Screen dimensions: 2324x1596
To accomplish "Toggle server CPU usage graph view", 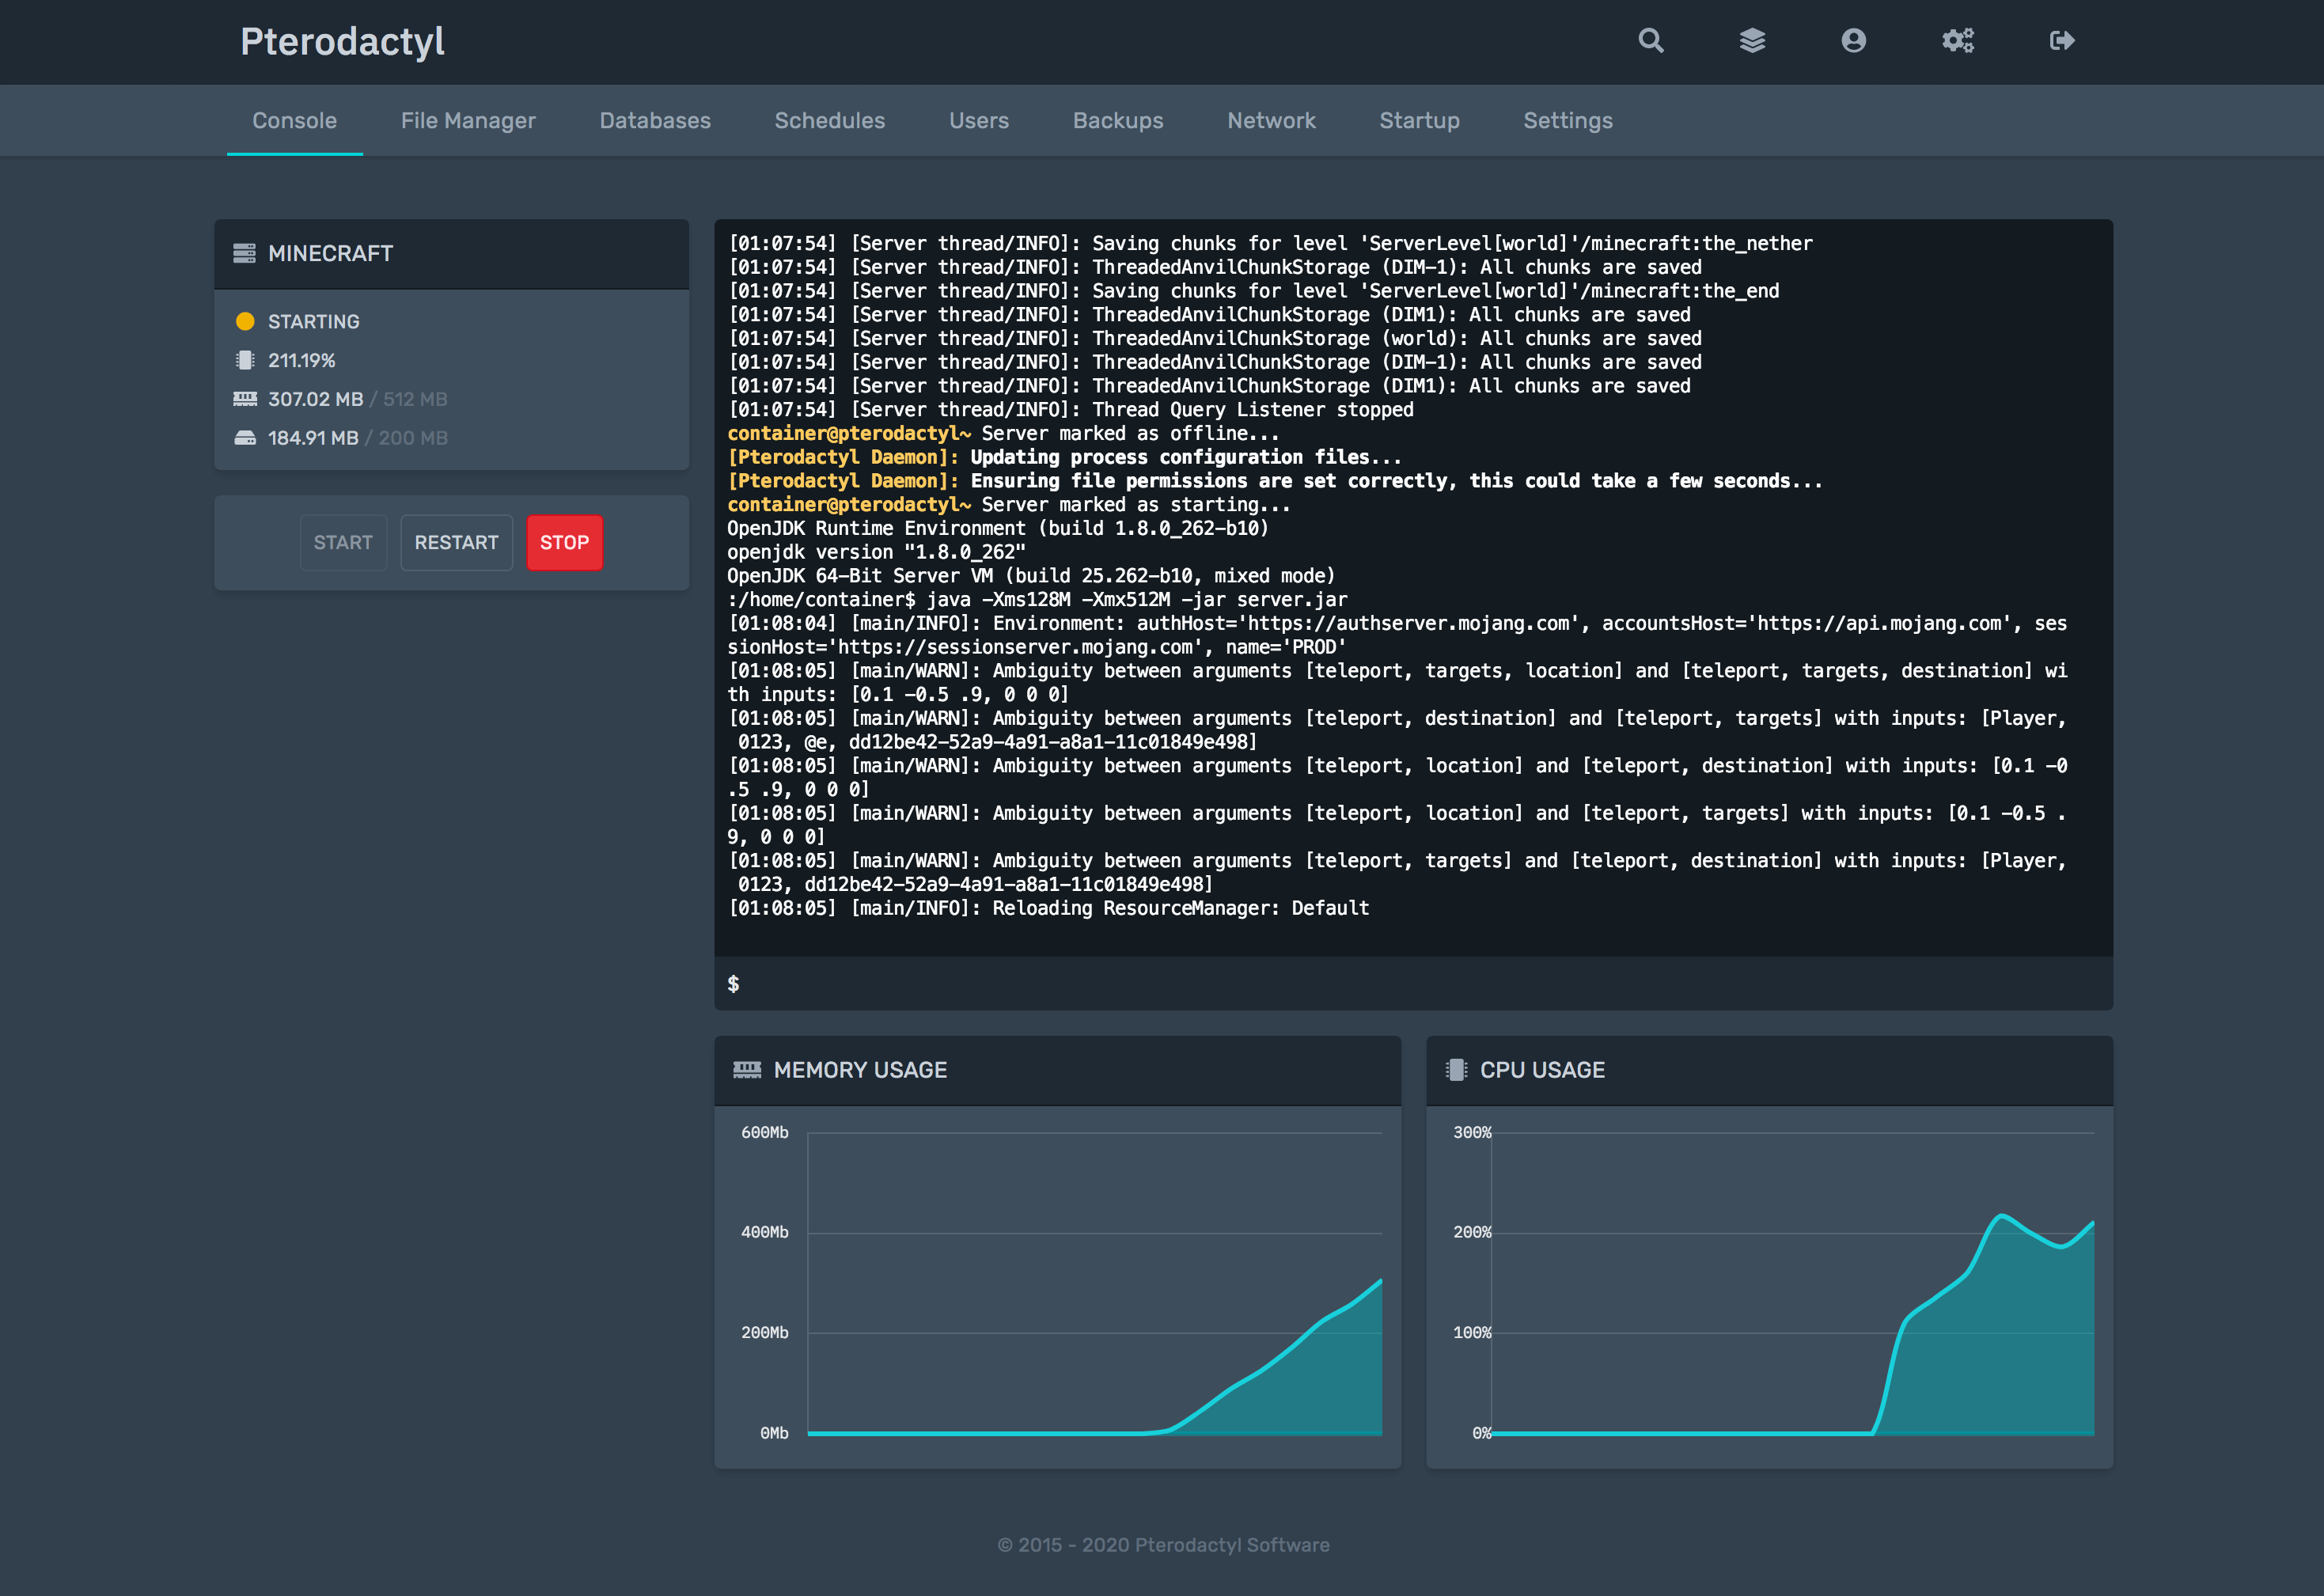I will click(x=1768, y=1070).
